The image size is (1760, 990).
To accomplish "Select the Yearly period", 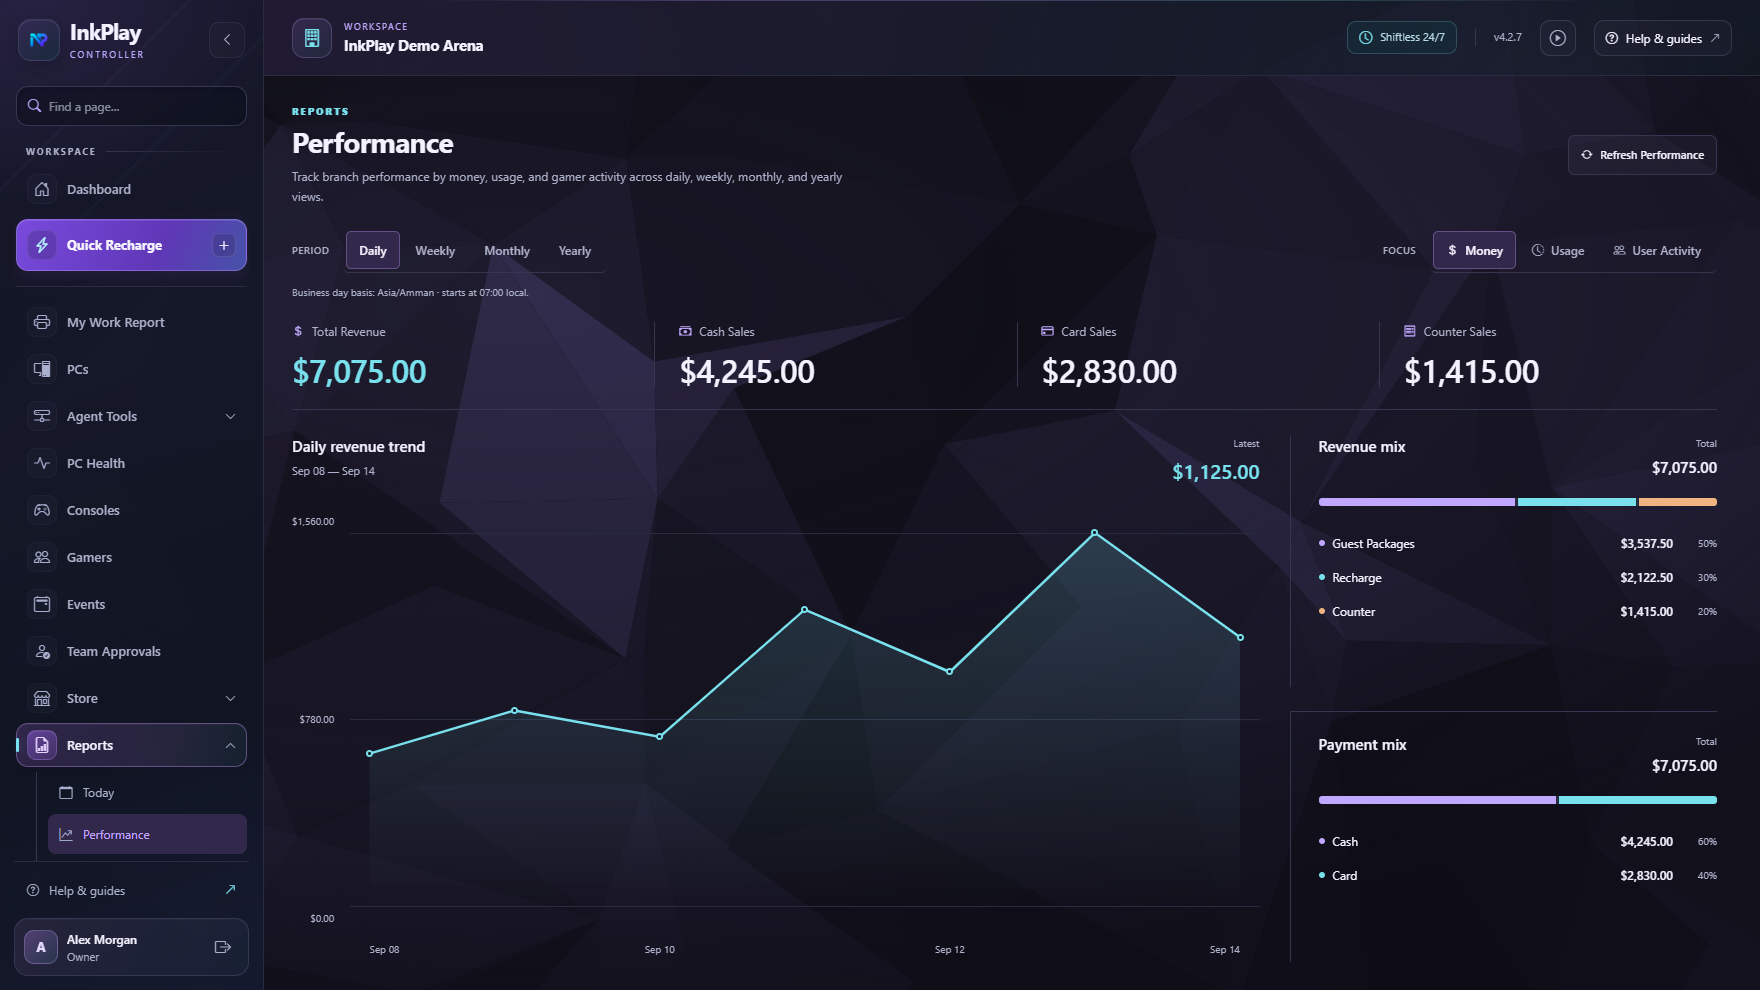I will pos(575,251).
